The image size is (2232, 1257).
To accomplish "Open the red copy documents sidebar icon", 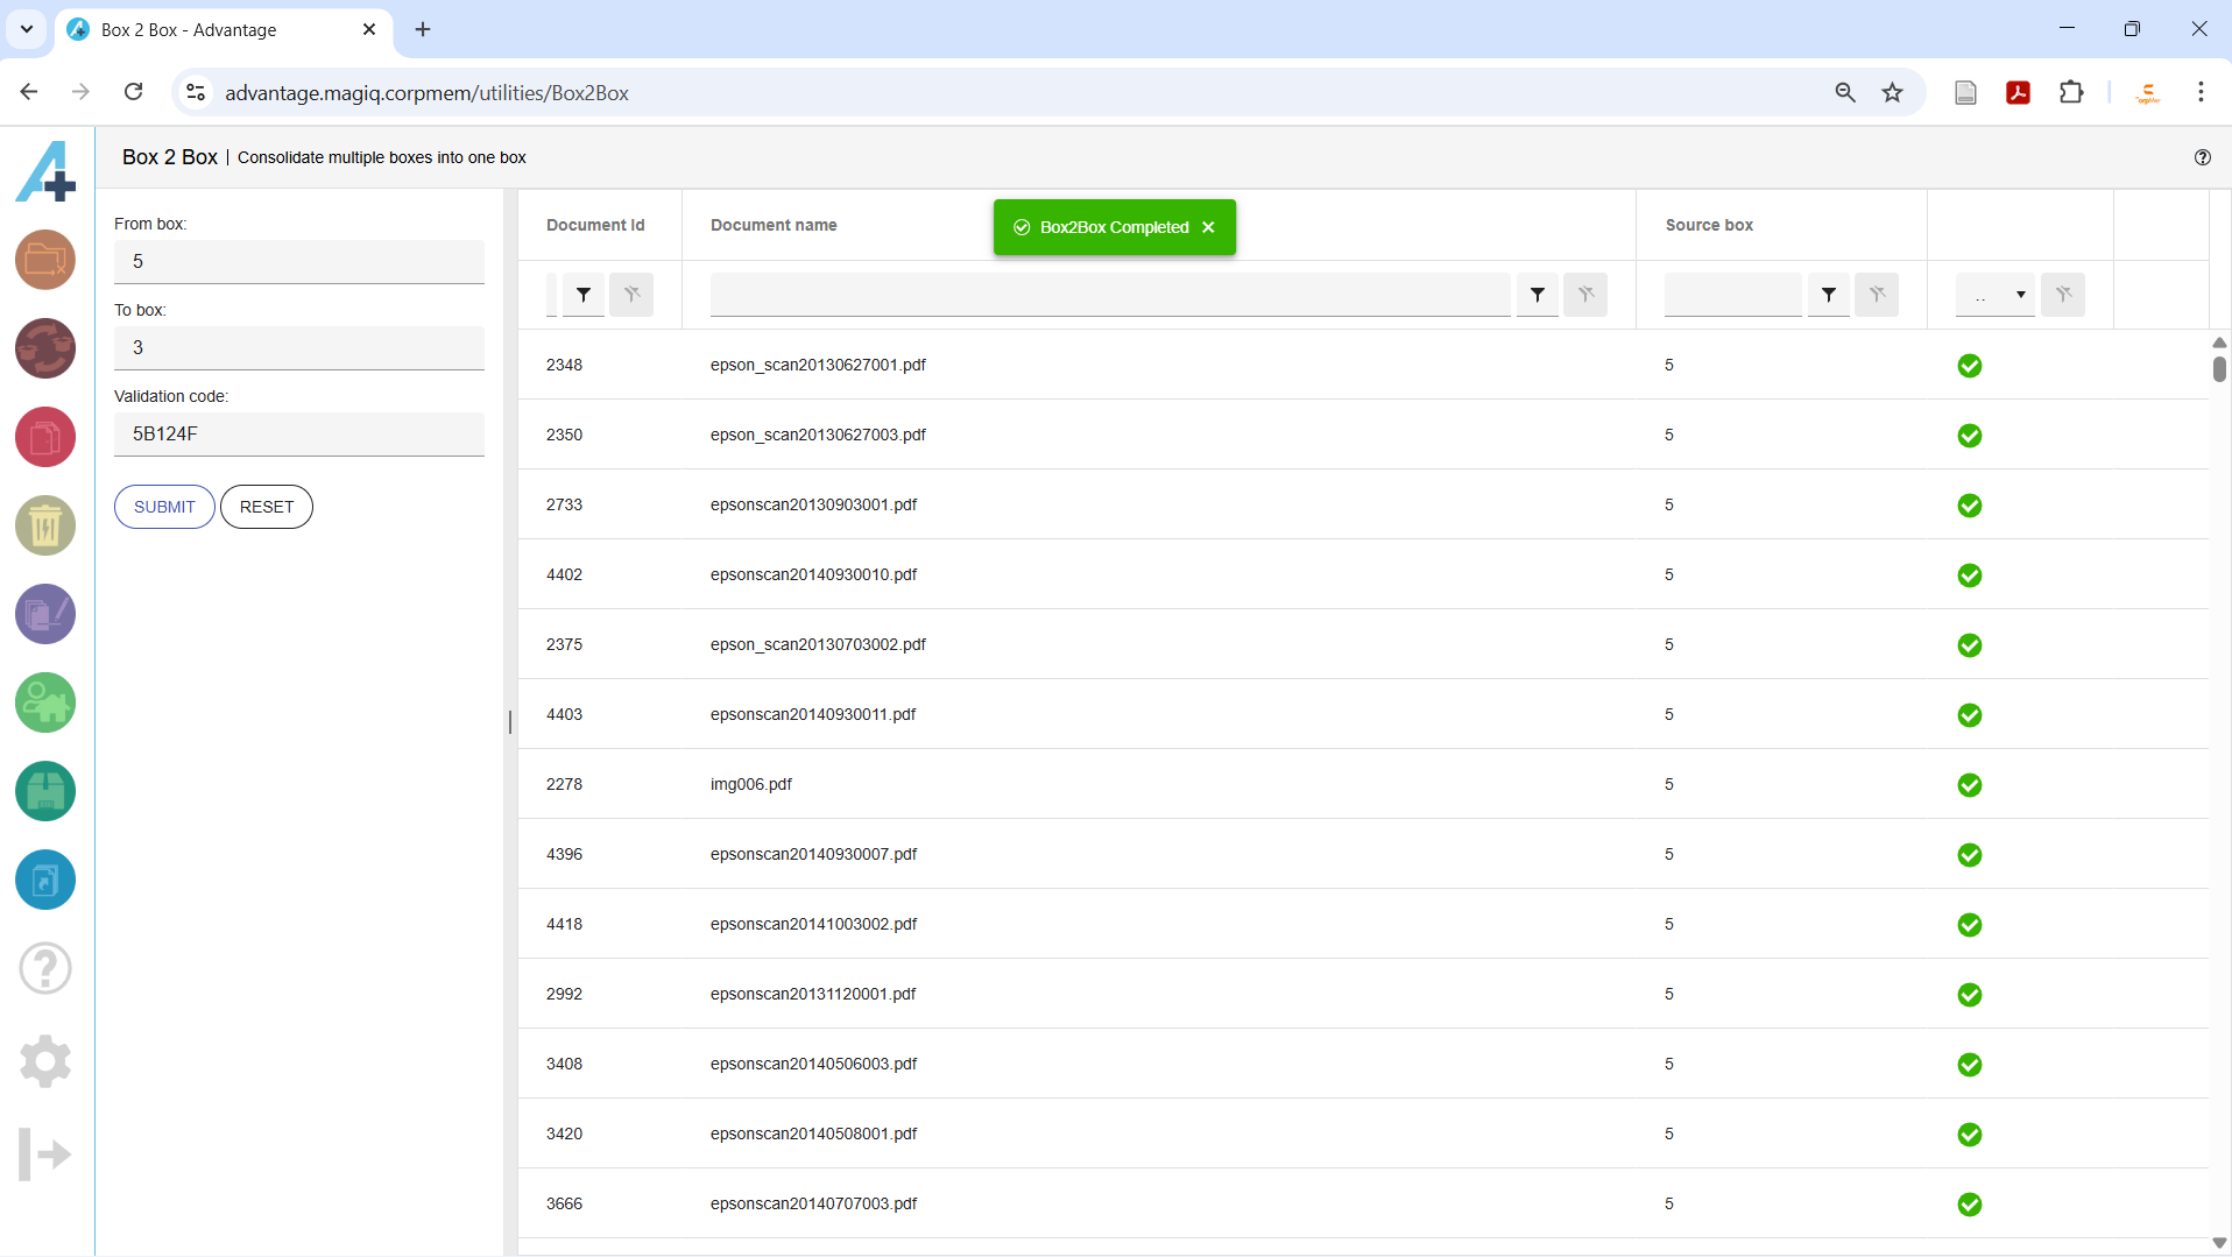I will [45, 437].
